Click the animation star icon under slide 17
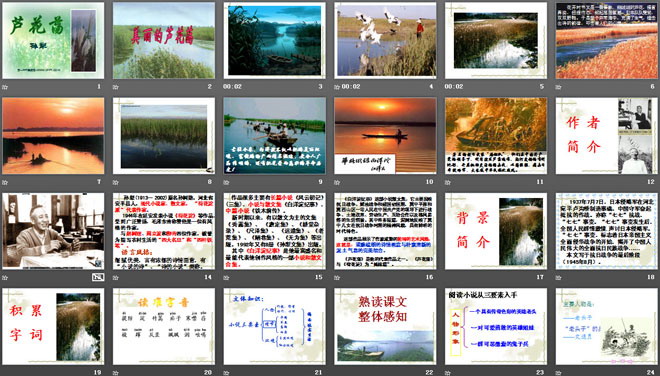The image size is (660, 376). (447, 277)
